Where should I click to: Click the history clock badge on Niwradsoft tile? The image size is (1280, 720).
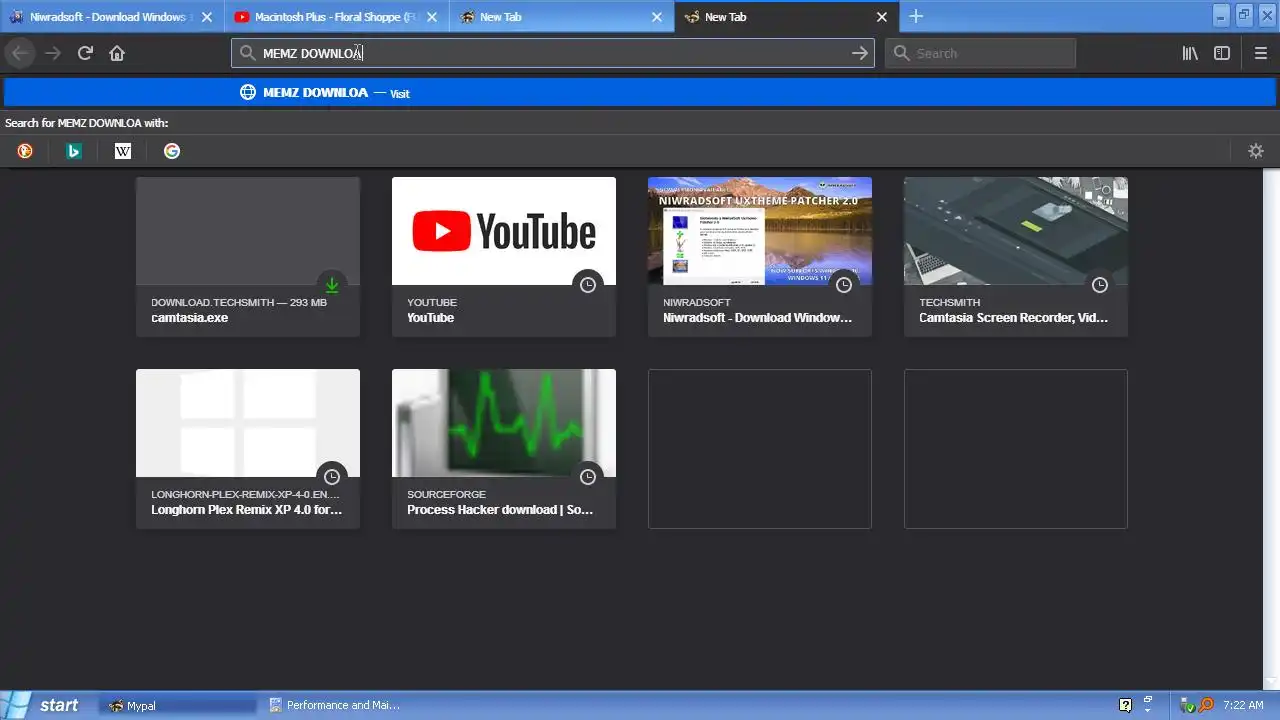(x=844, y=285)
